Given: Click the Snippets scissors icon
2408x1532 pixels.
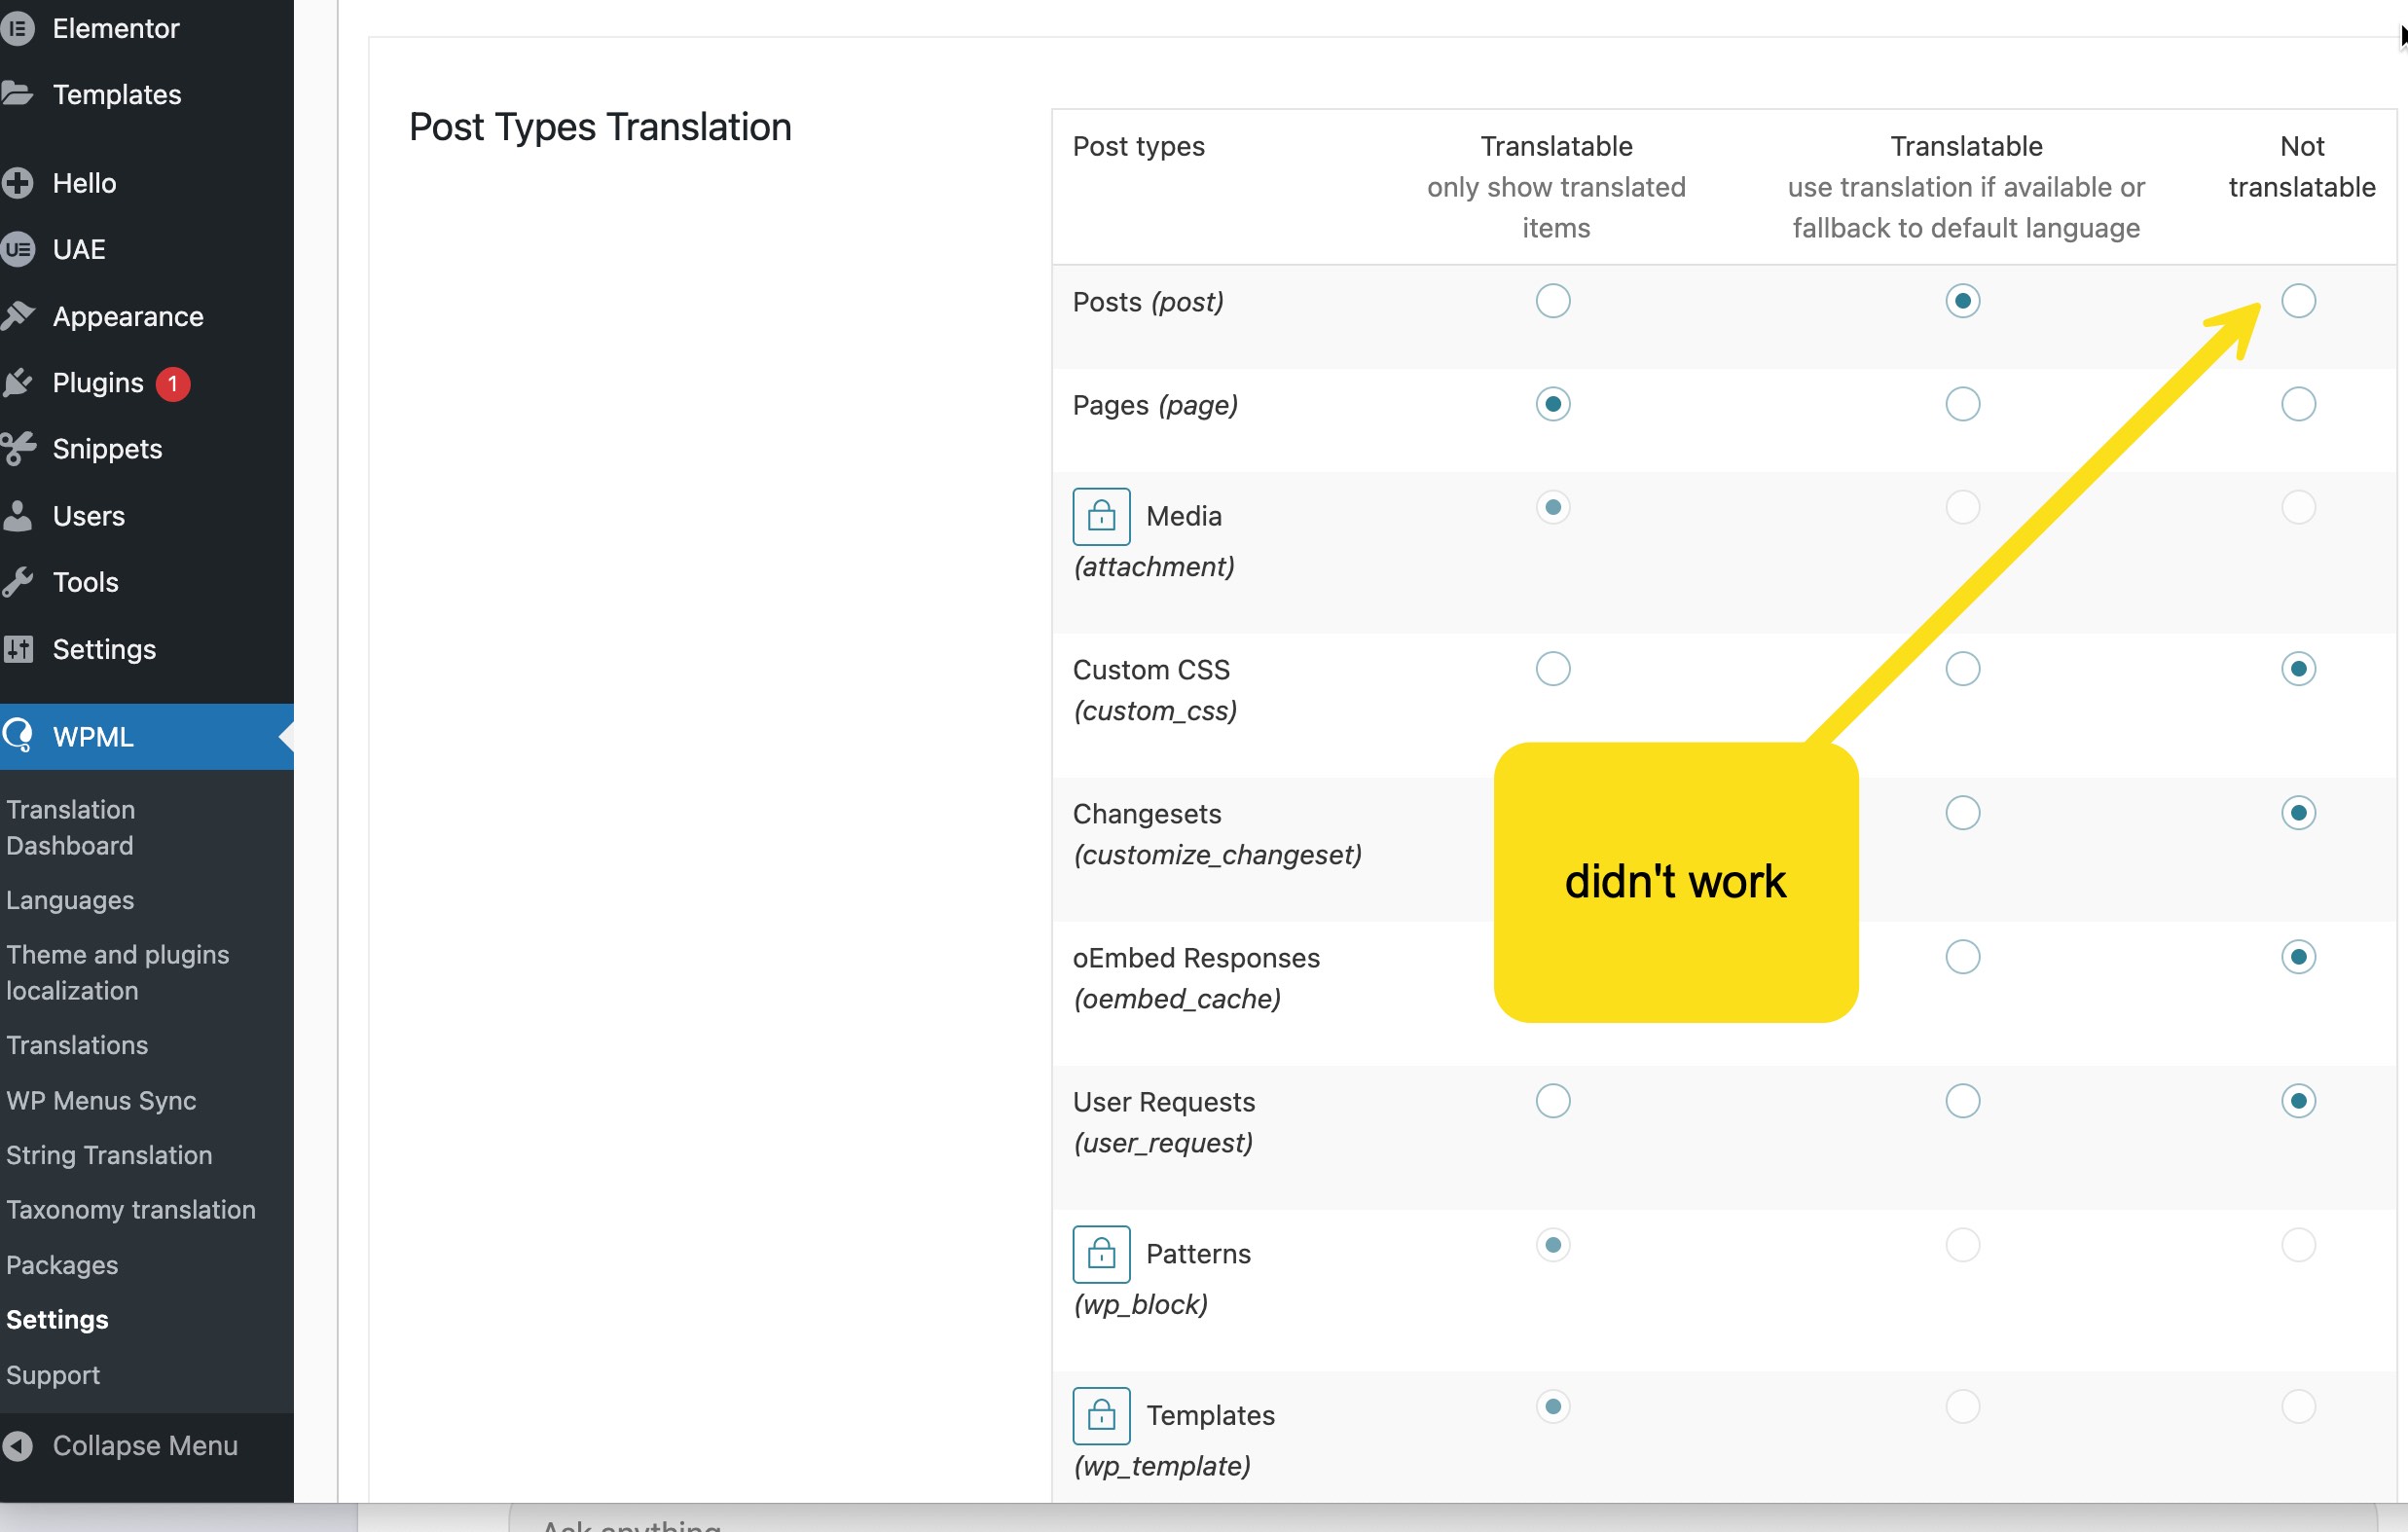Looking at the screenshot, I should tap(17, 449).
